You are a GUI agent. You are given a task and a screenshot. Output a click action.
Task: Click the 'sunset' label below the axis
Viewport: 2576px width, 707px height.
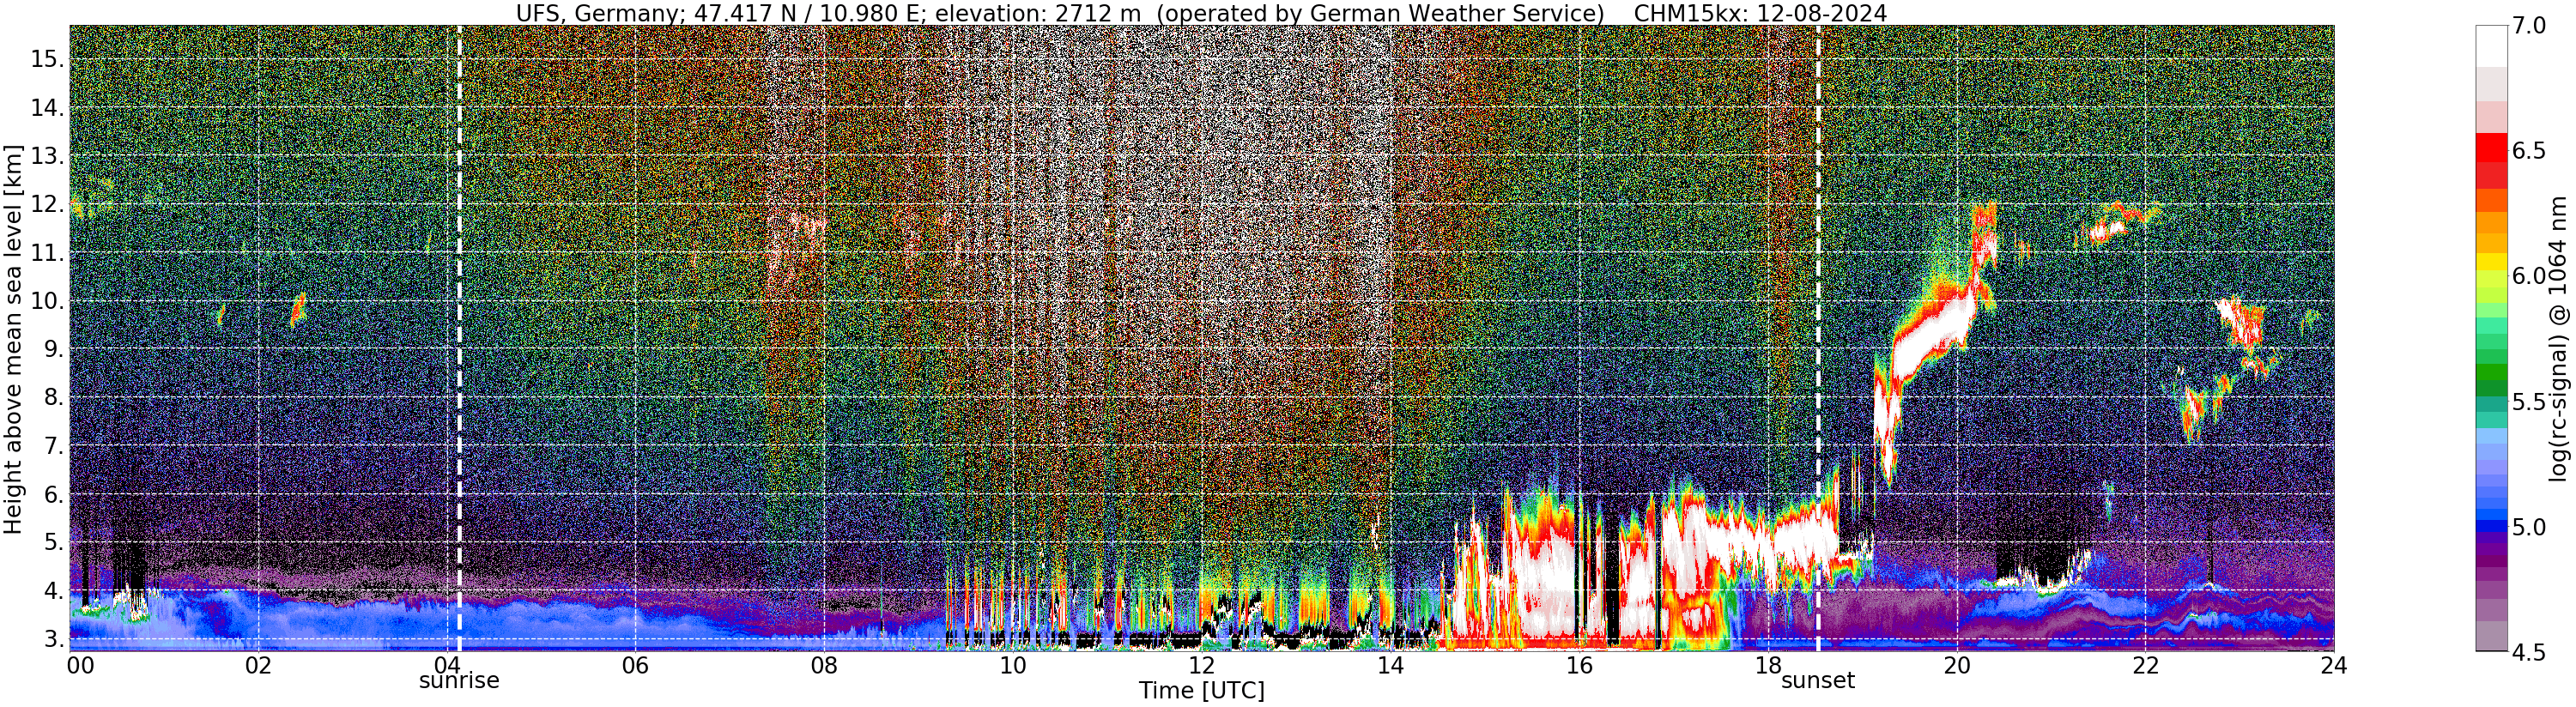1818,681
